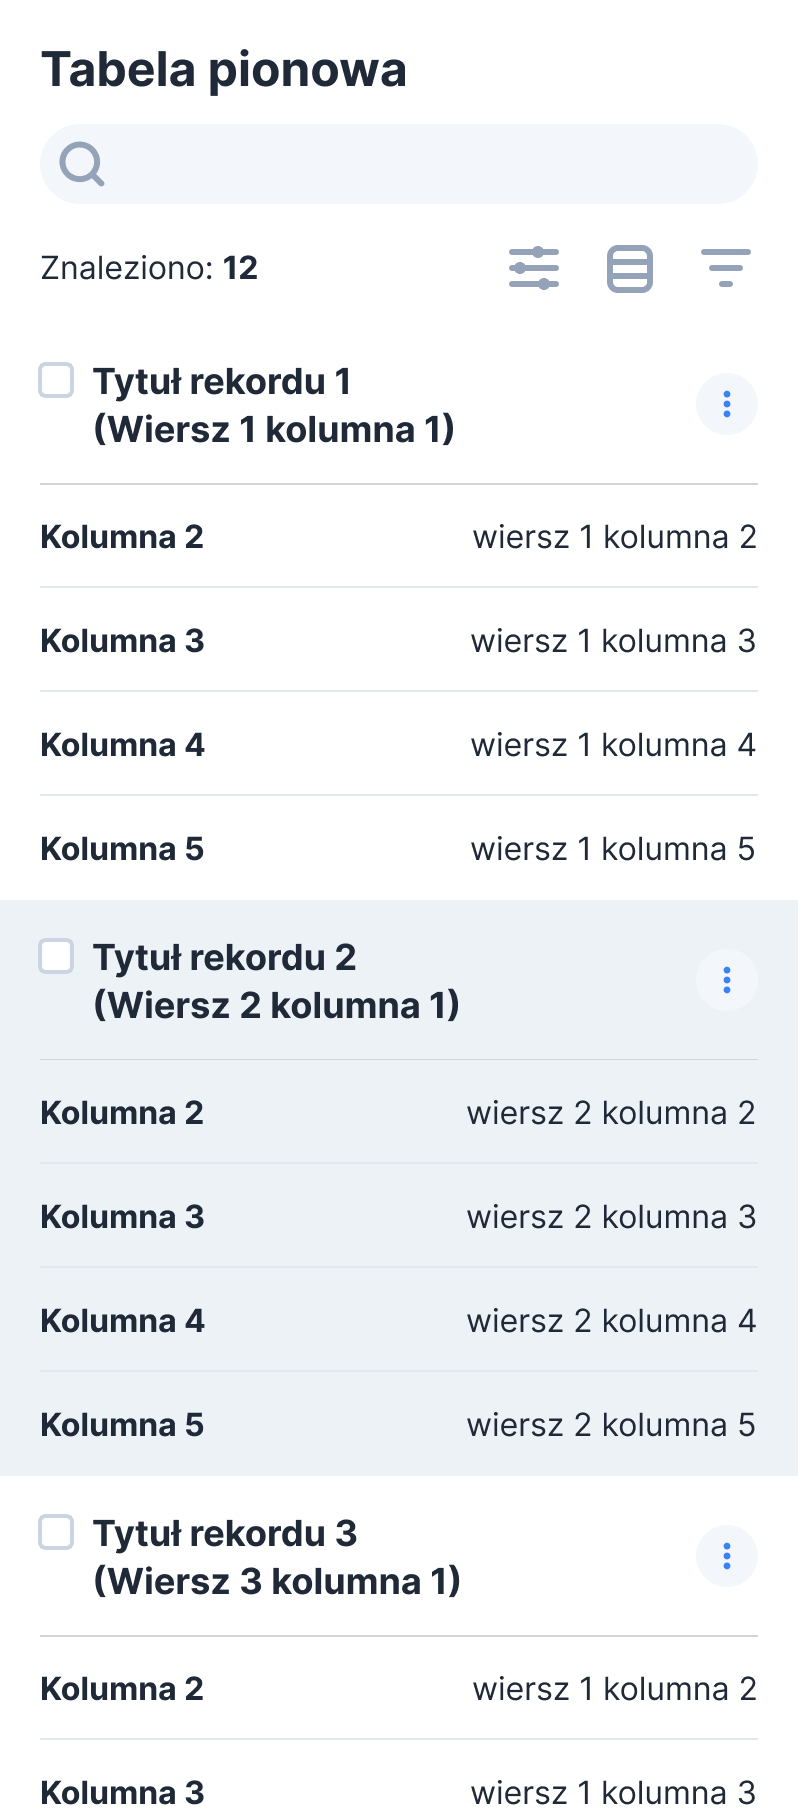Switch the table layout view icon
Screen dimensions: 798x1820
click(630, 268)
